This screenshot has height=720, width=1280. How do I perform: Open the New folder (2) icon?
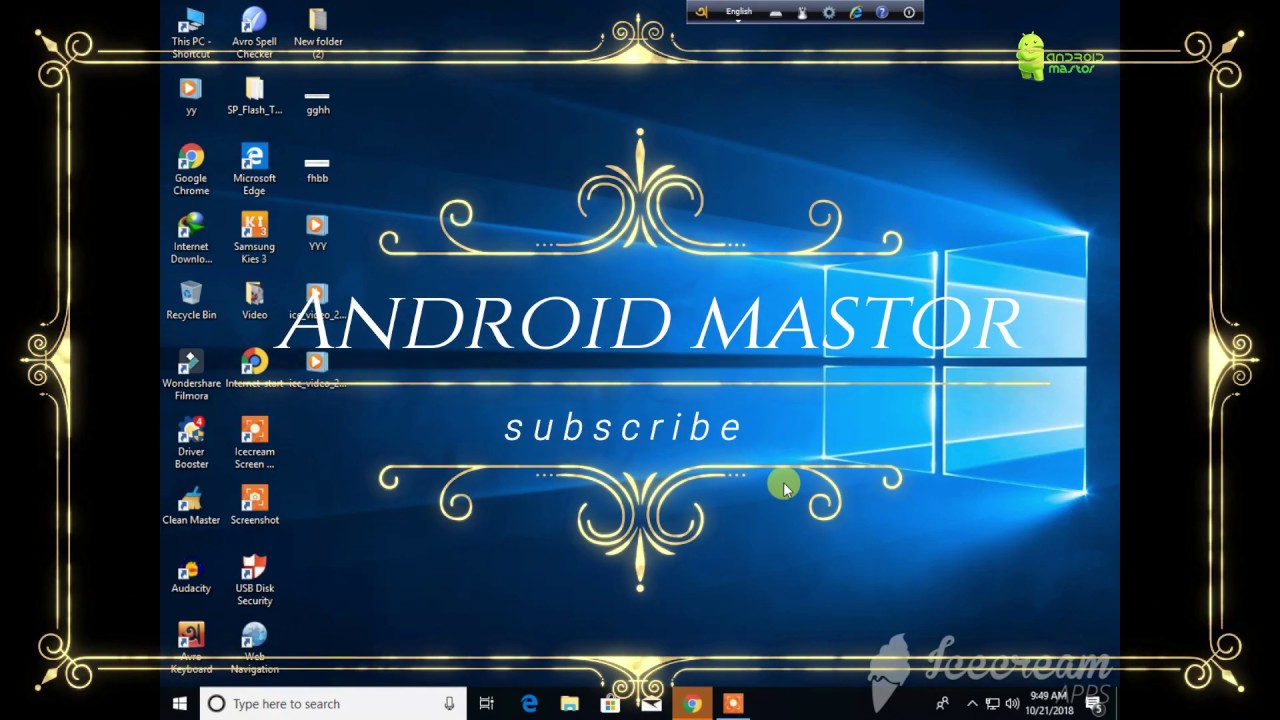(x=318, y=32)
